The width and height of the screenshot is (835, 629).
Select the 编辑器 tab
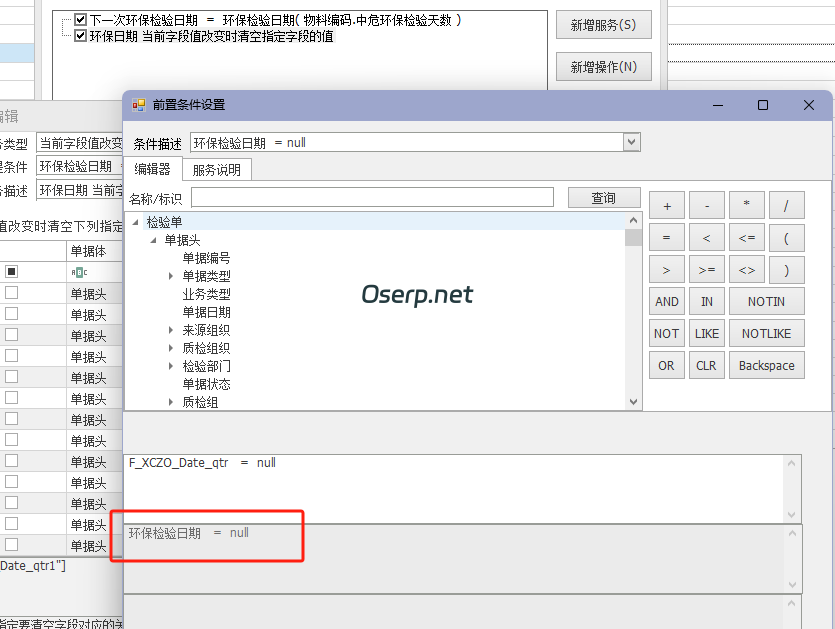coord(151,168)
